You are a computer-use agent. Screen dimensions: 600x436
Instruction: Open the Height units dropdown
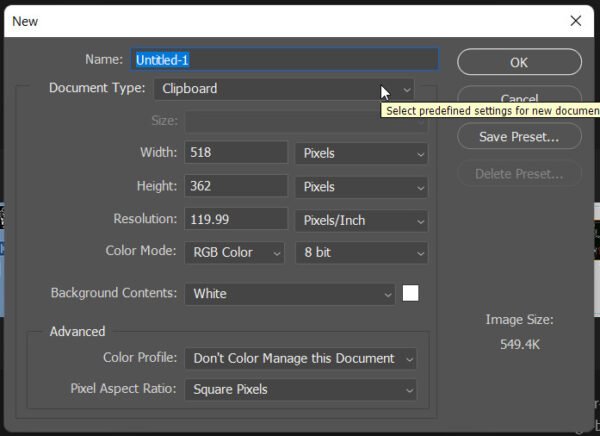(361, 187)
